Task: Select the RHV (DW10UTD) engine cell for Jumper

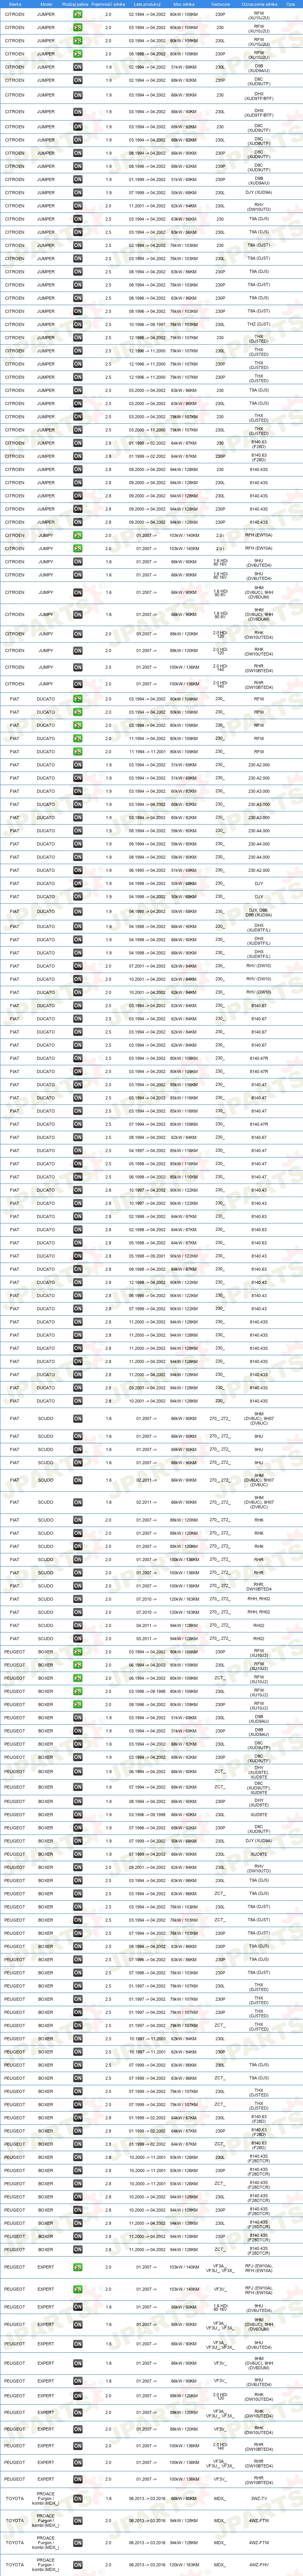Action: [x=258, y=206]
